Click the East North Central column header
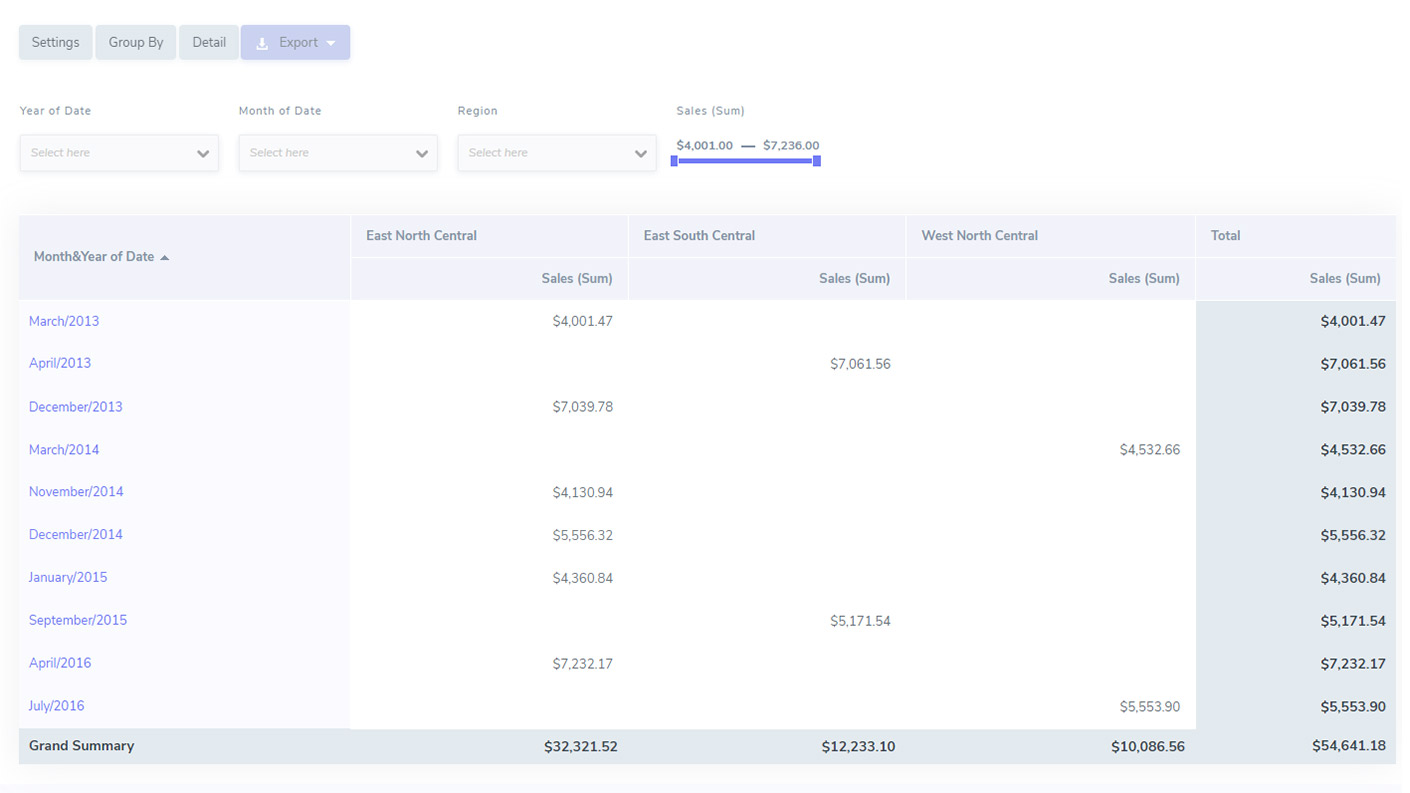 click(421, 236)
